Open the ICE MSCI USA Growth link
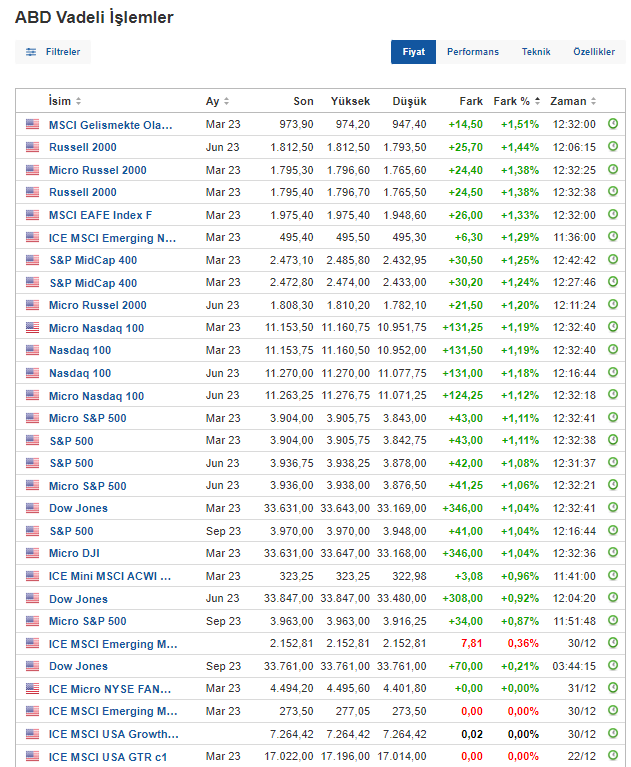The image size is (631, 767). click(x=113, y=734)
